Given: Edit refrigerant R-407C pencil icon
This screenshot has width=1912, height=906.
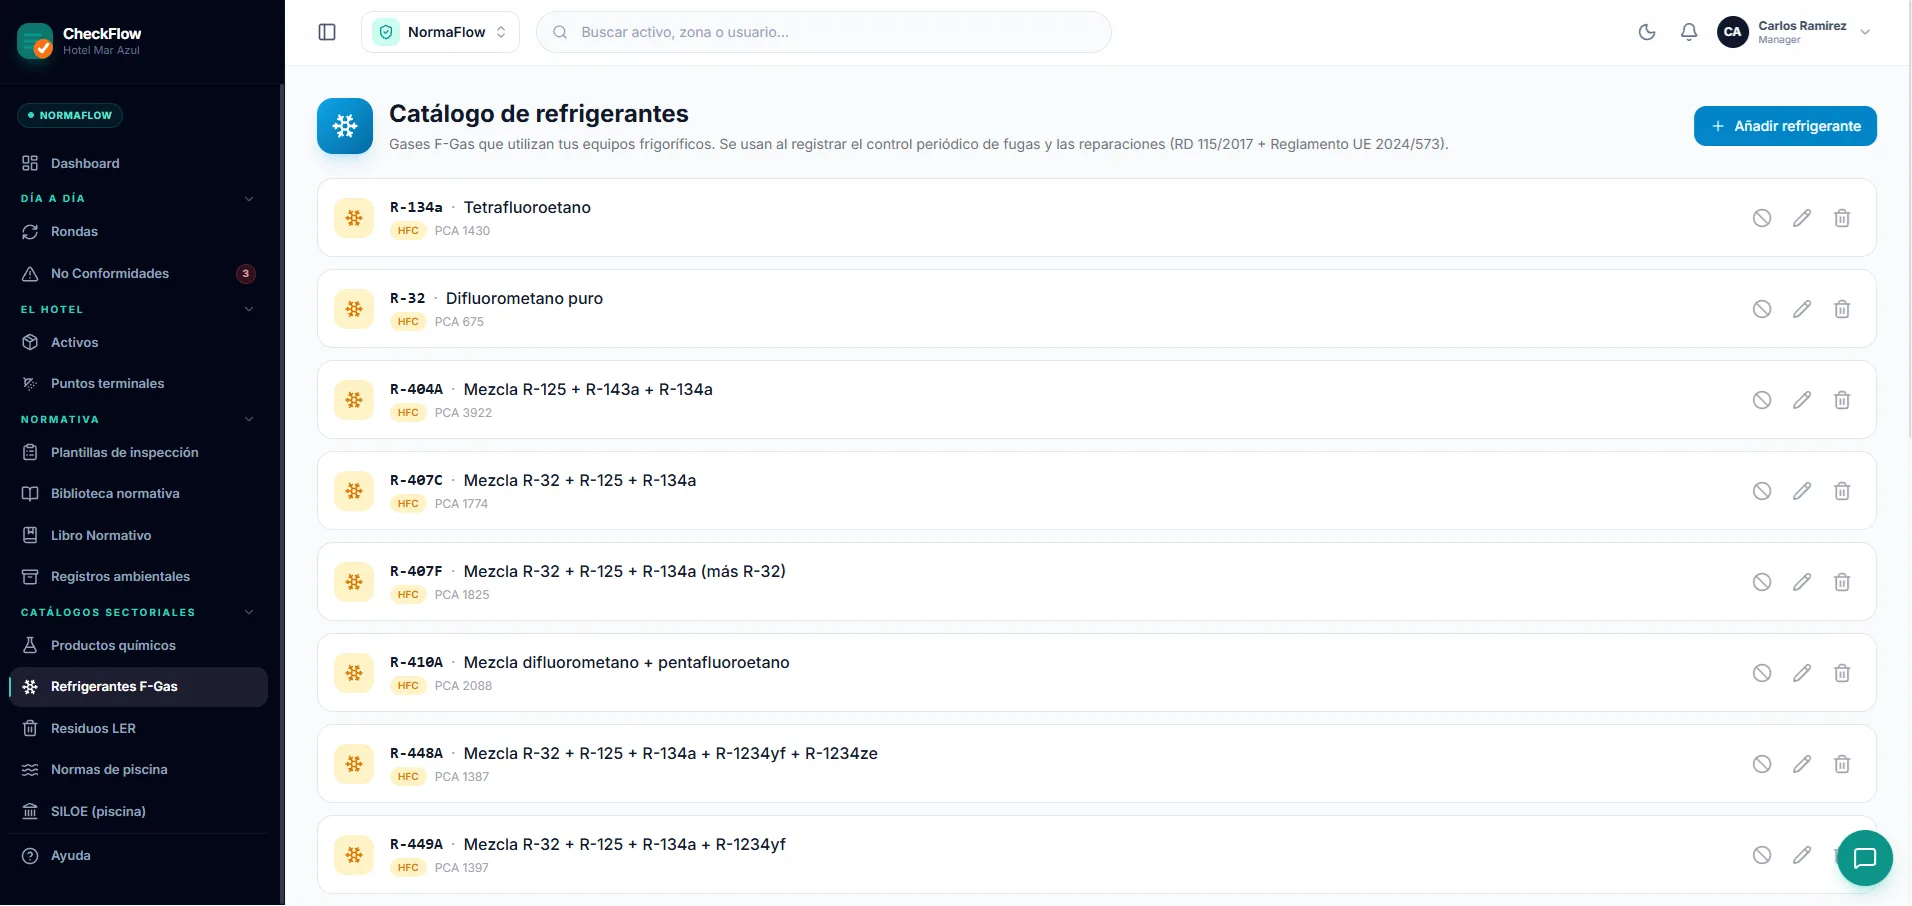Looking at the screenshot, I should coord(1802,491).
